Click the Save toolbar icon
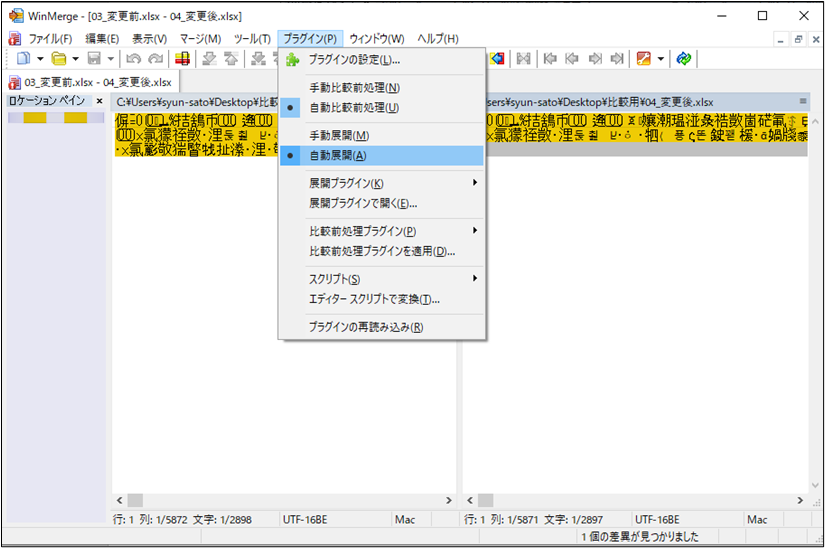 tap(93, 59)
